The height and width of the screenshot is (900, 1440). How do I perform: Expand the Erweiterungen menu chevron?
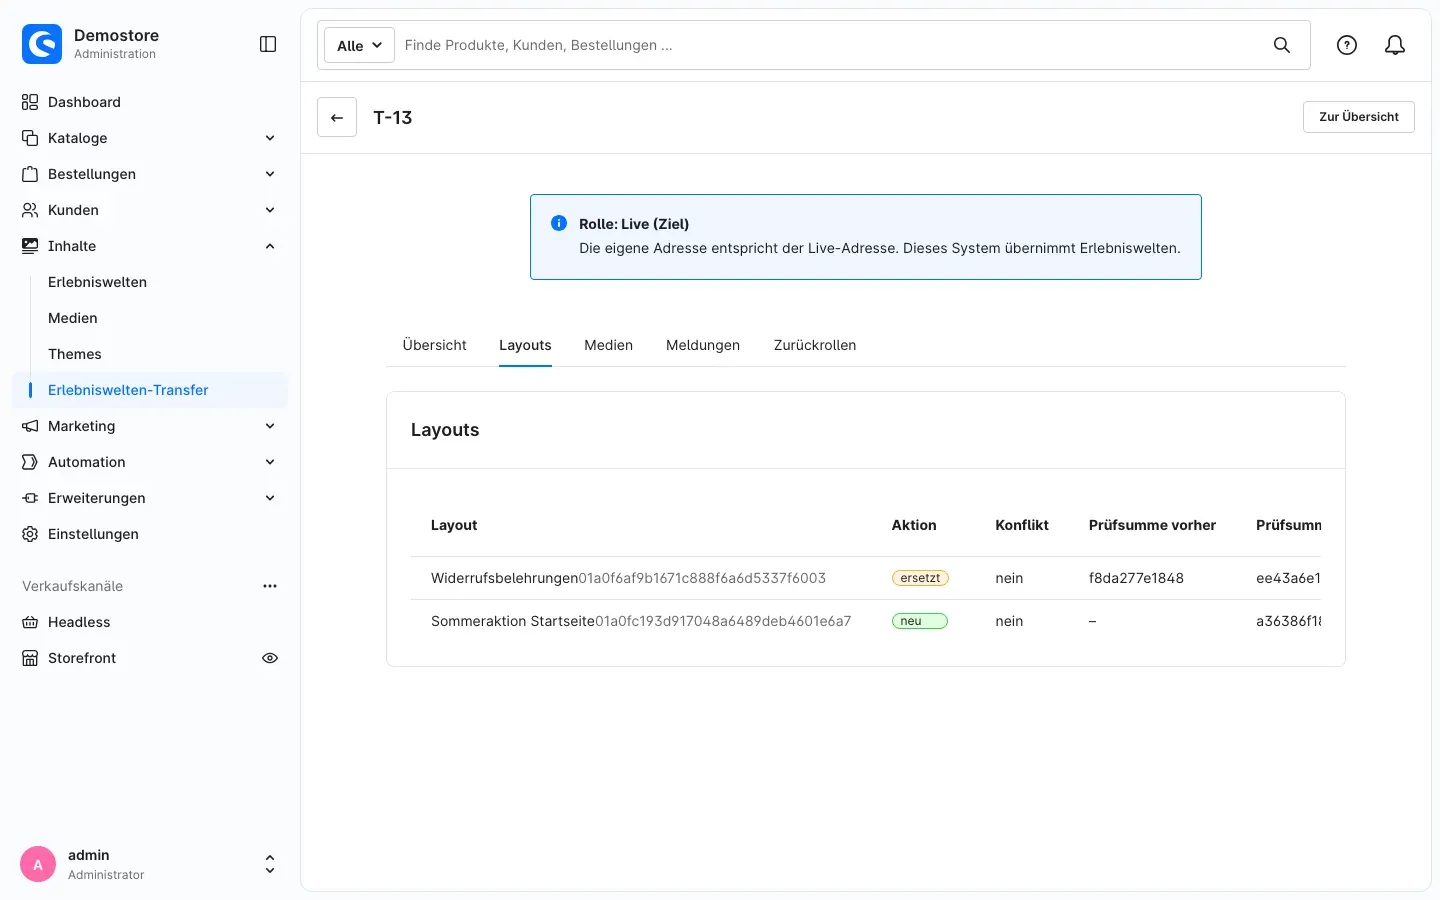(x=270, y=498)
